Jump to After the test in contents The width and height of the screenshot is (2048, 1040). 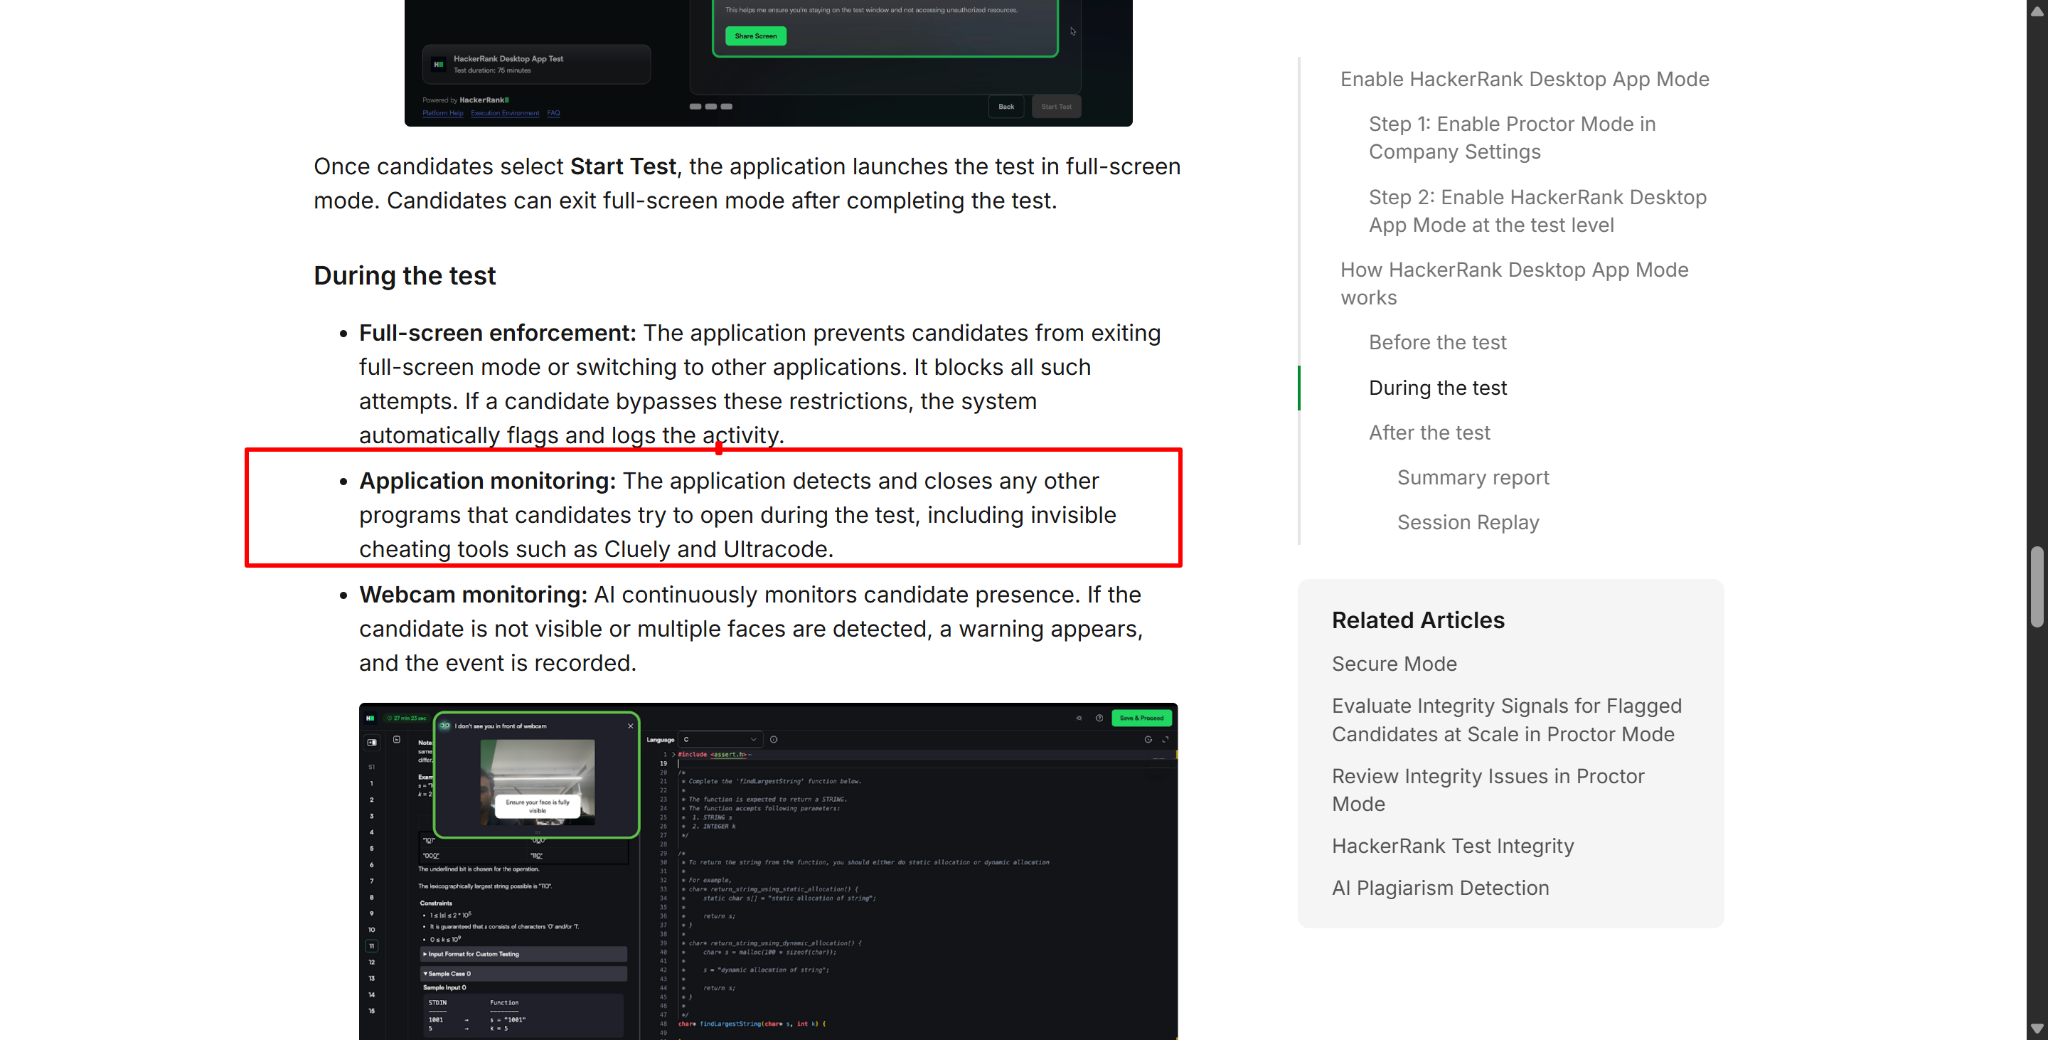(1429, 433)
